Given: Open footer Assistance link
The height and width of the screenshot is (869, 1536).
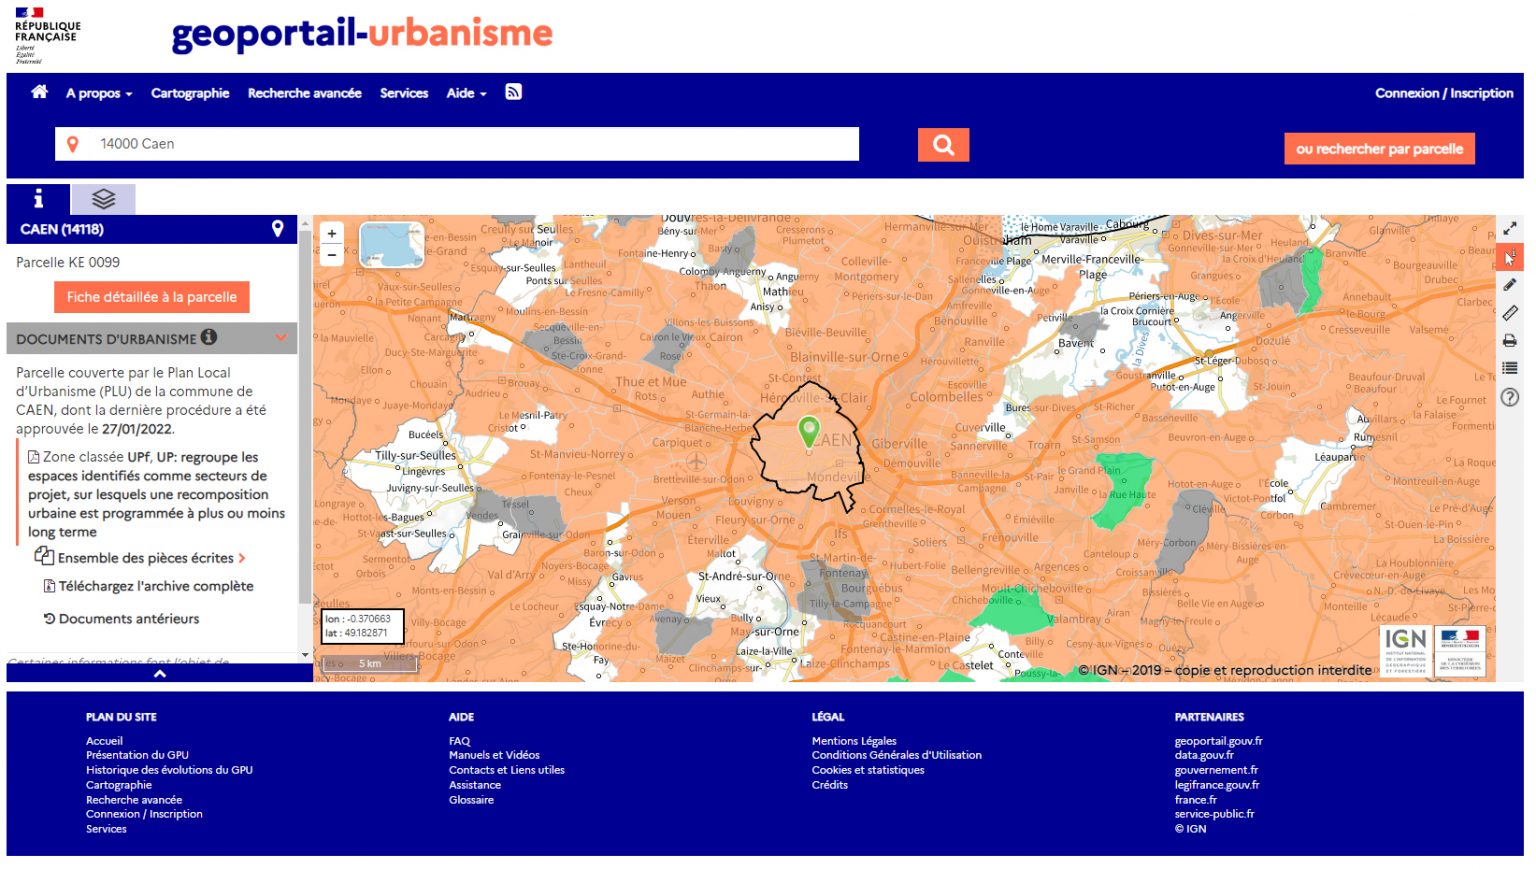Looking at the screenshot, I should pyautogui.click(x=475, y=785).
